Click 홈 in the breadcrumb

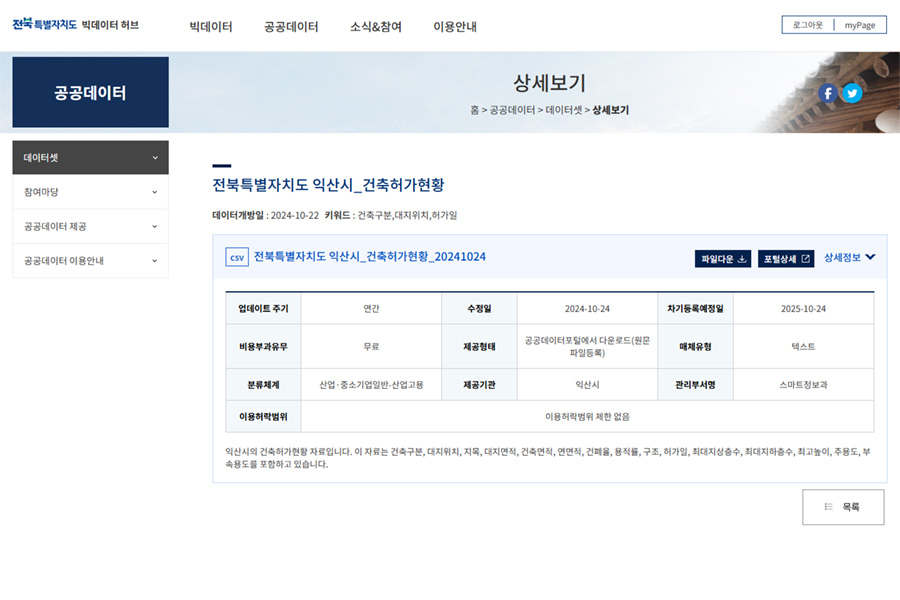[474, 110]
